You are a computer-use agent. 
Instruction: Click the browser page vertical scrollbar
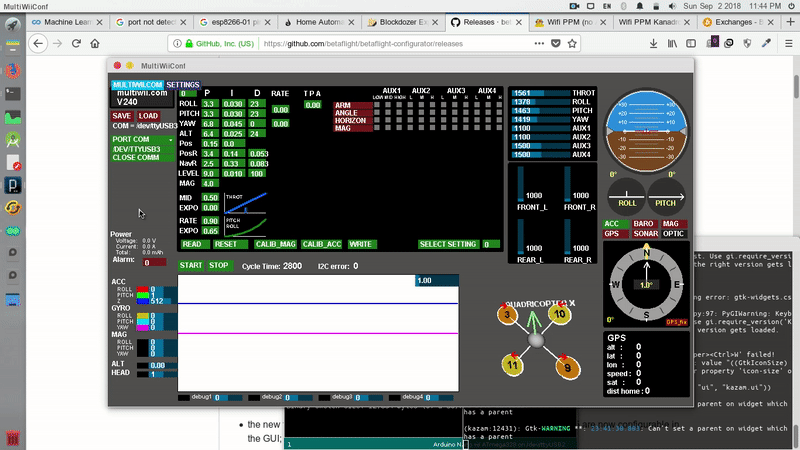pos(796,88)
